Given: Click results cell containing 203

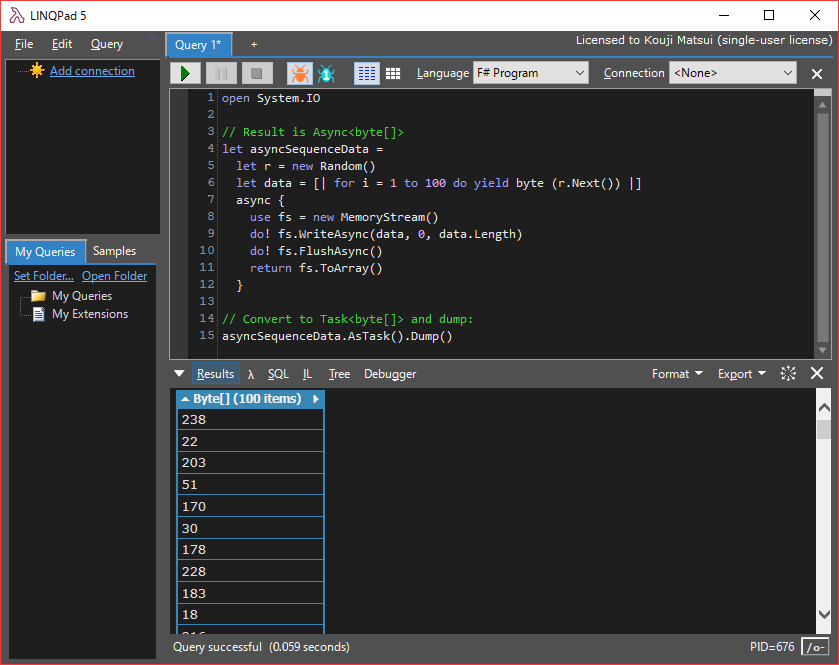Looking at the screenshot, I should coord(250,463).
